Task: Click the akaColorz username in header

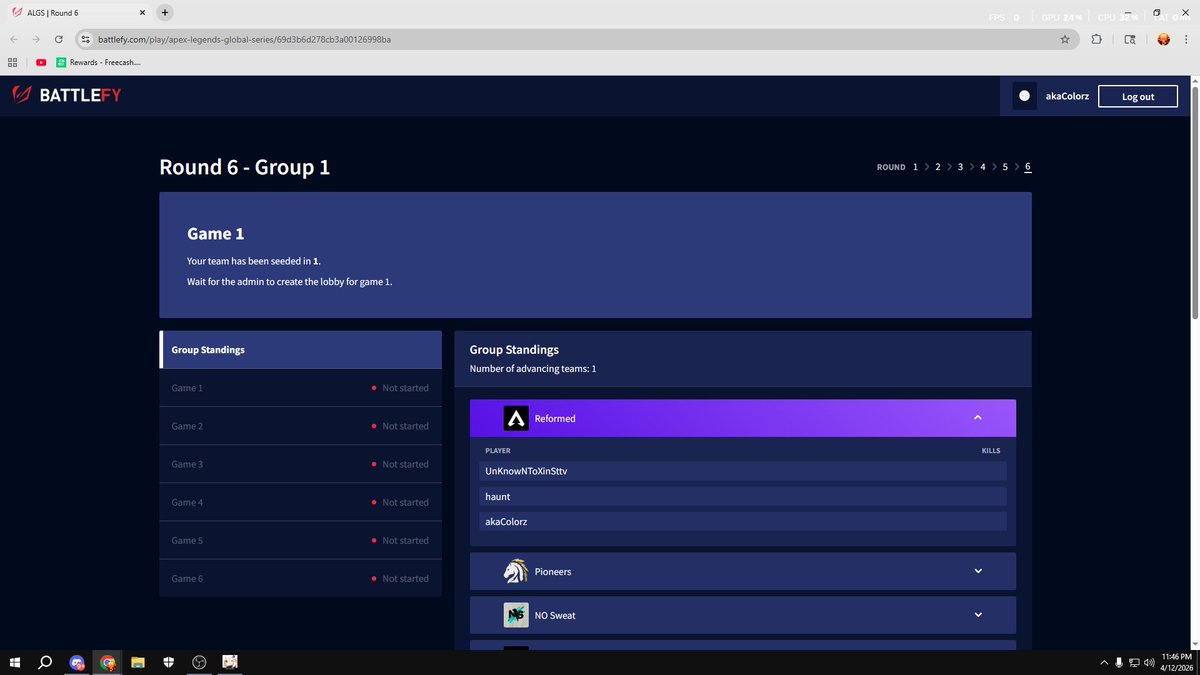Action: [x=1067, y=97]
